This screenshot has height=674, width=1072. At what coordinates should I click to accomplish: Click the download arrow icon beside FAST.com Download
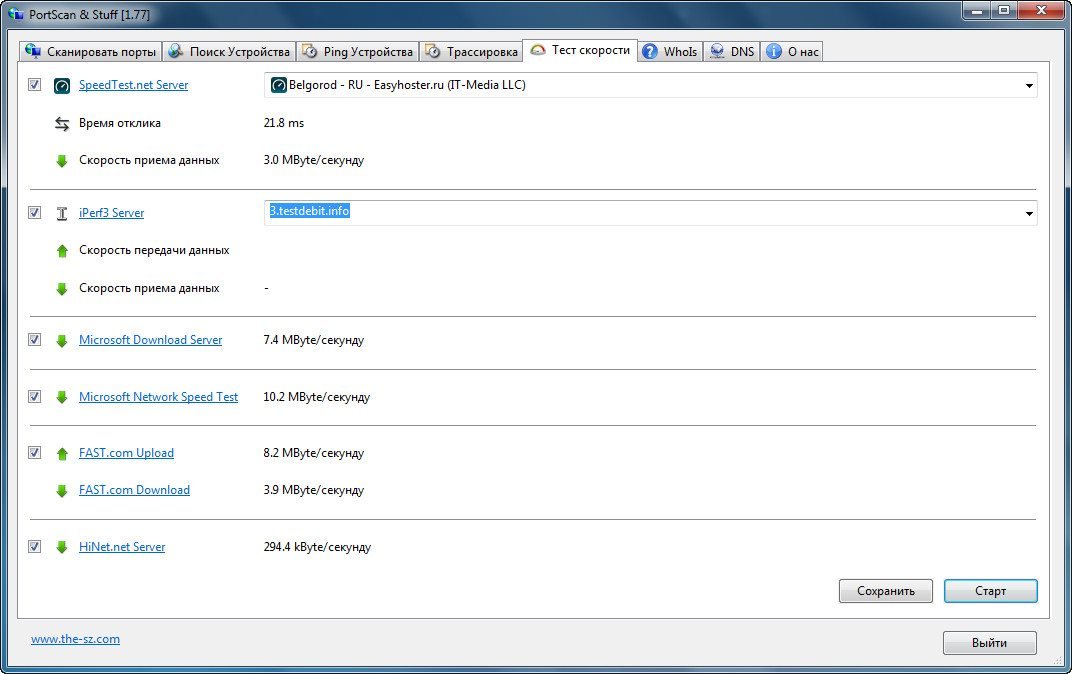pos(62,491)
